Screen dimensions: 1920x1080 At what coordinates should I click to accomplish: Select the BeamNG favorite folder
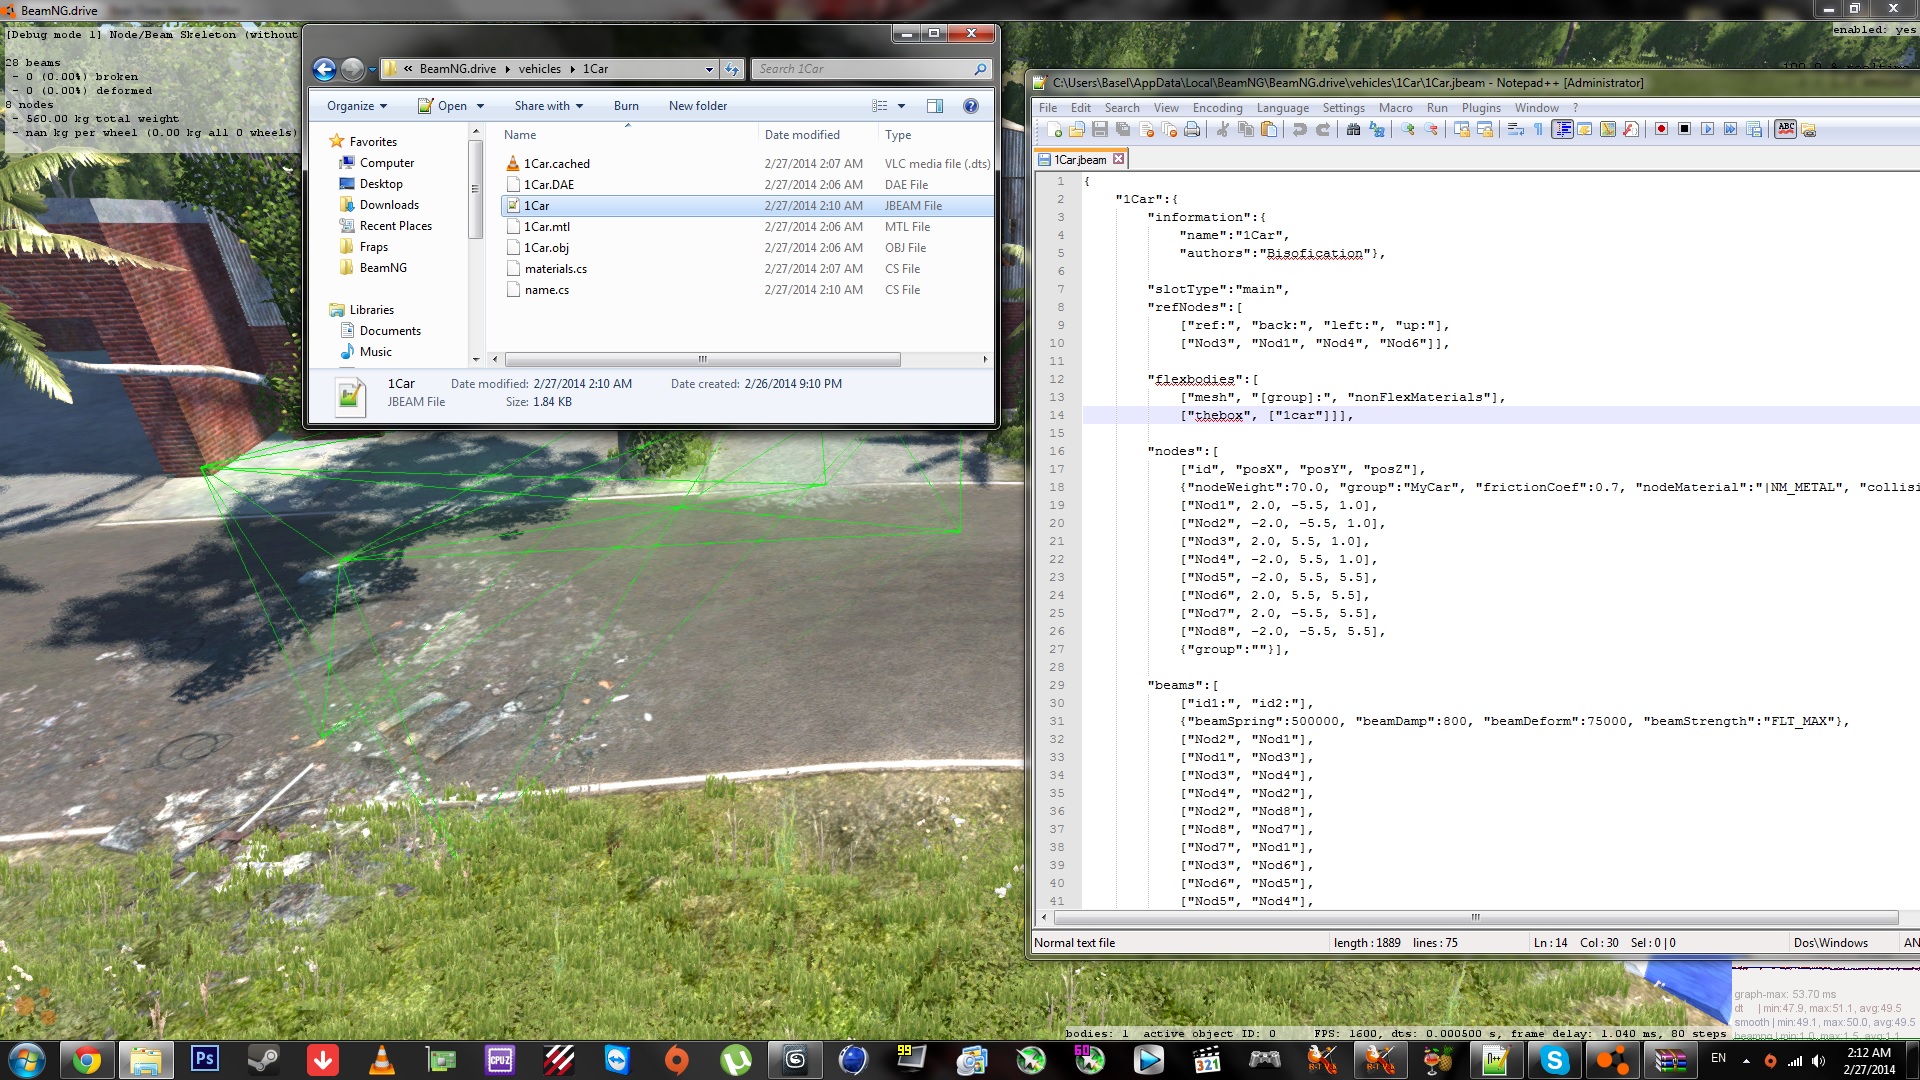click(383, 268)
